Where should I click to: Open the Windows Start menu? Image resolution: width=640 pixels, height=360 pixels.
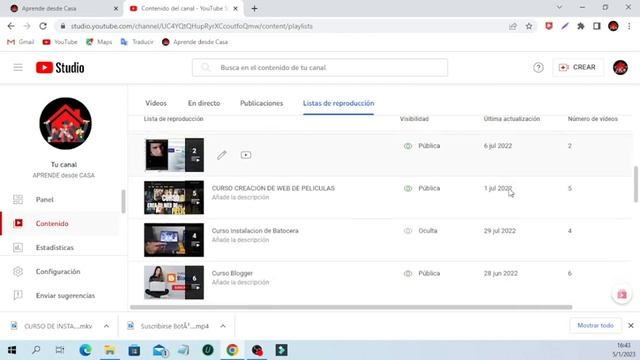click(x=12, y=350)
